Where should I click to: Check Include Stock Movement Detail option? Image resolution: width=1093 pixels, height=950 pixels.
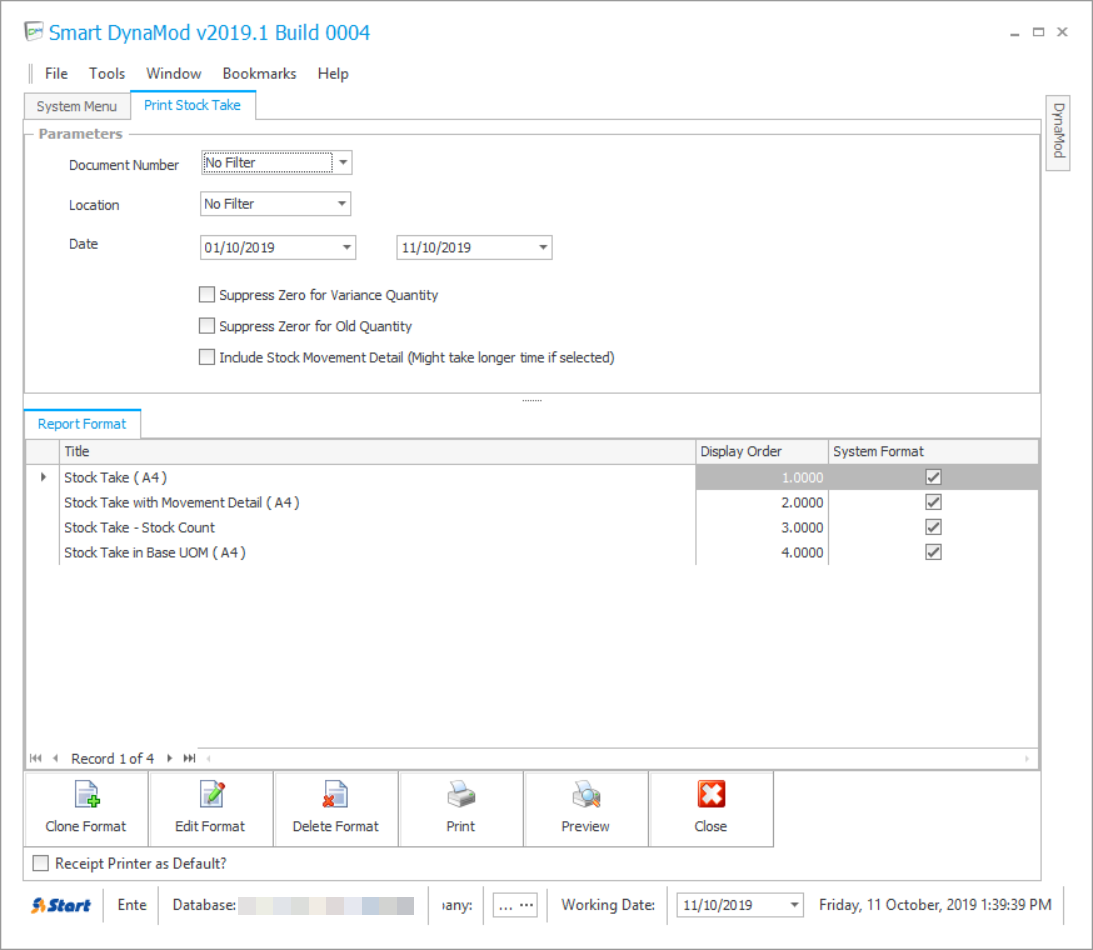(x=206, y=357)
